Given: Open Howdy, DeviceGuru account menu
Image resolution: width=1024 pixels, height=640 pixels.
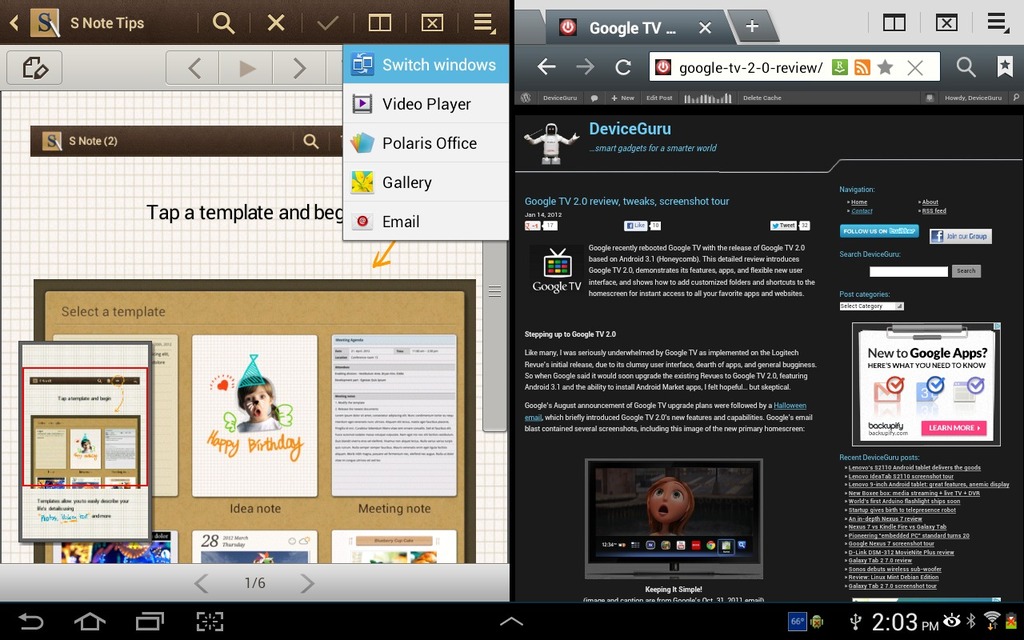Looking at the screenshot, I should [973, 98].
